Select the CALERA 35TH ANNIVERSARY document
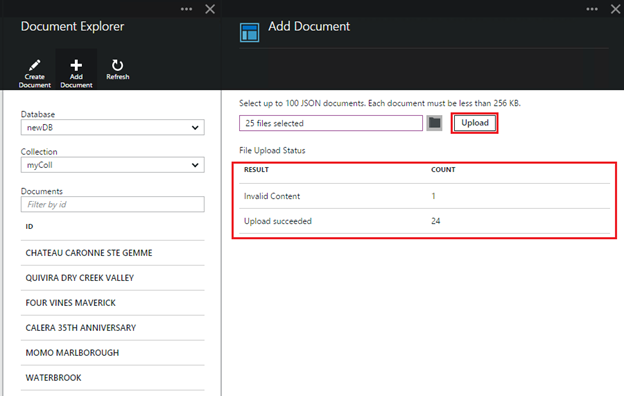The image size is (624, 396). [x=113, y=328]
